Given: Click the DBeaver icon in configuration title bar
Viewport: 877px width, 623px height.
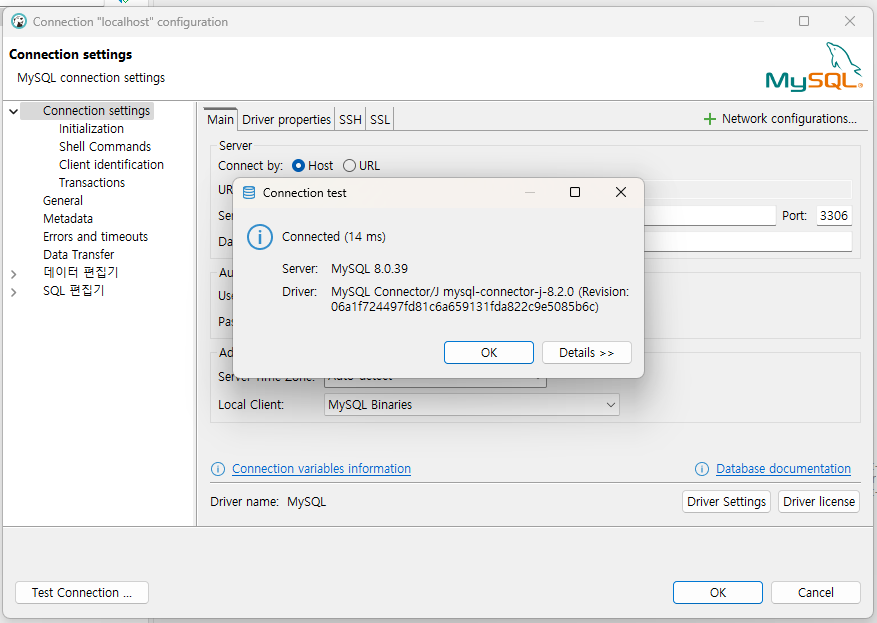Looking at the screenshot, I should 19,21.
